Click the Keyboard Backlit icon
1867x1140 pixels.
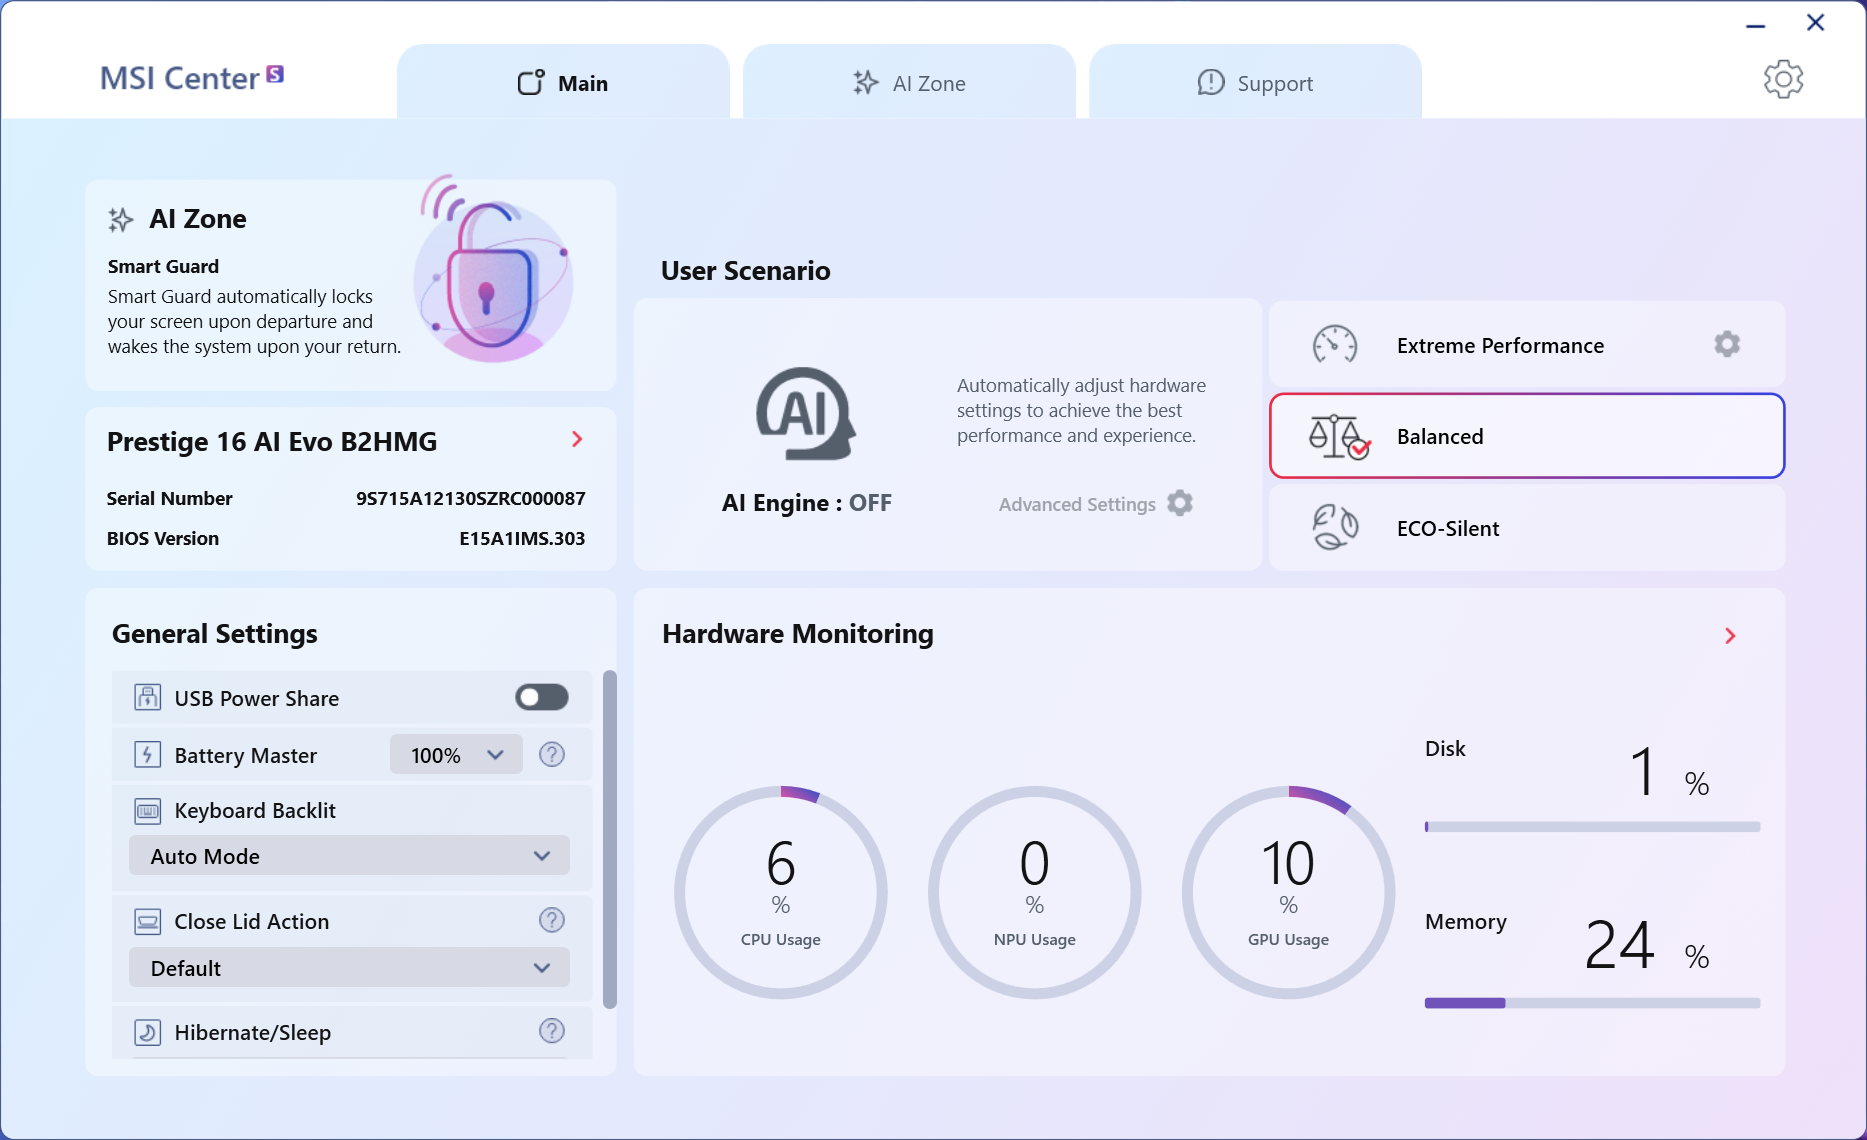(x=147, y=811)
